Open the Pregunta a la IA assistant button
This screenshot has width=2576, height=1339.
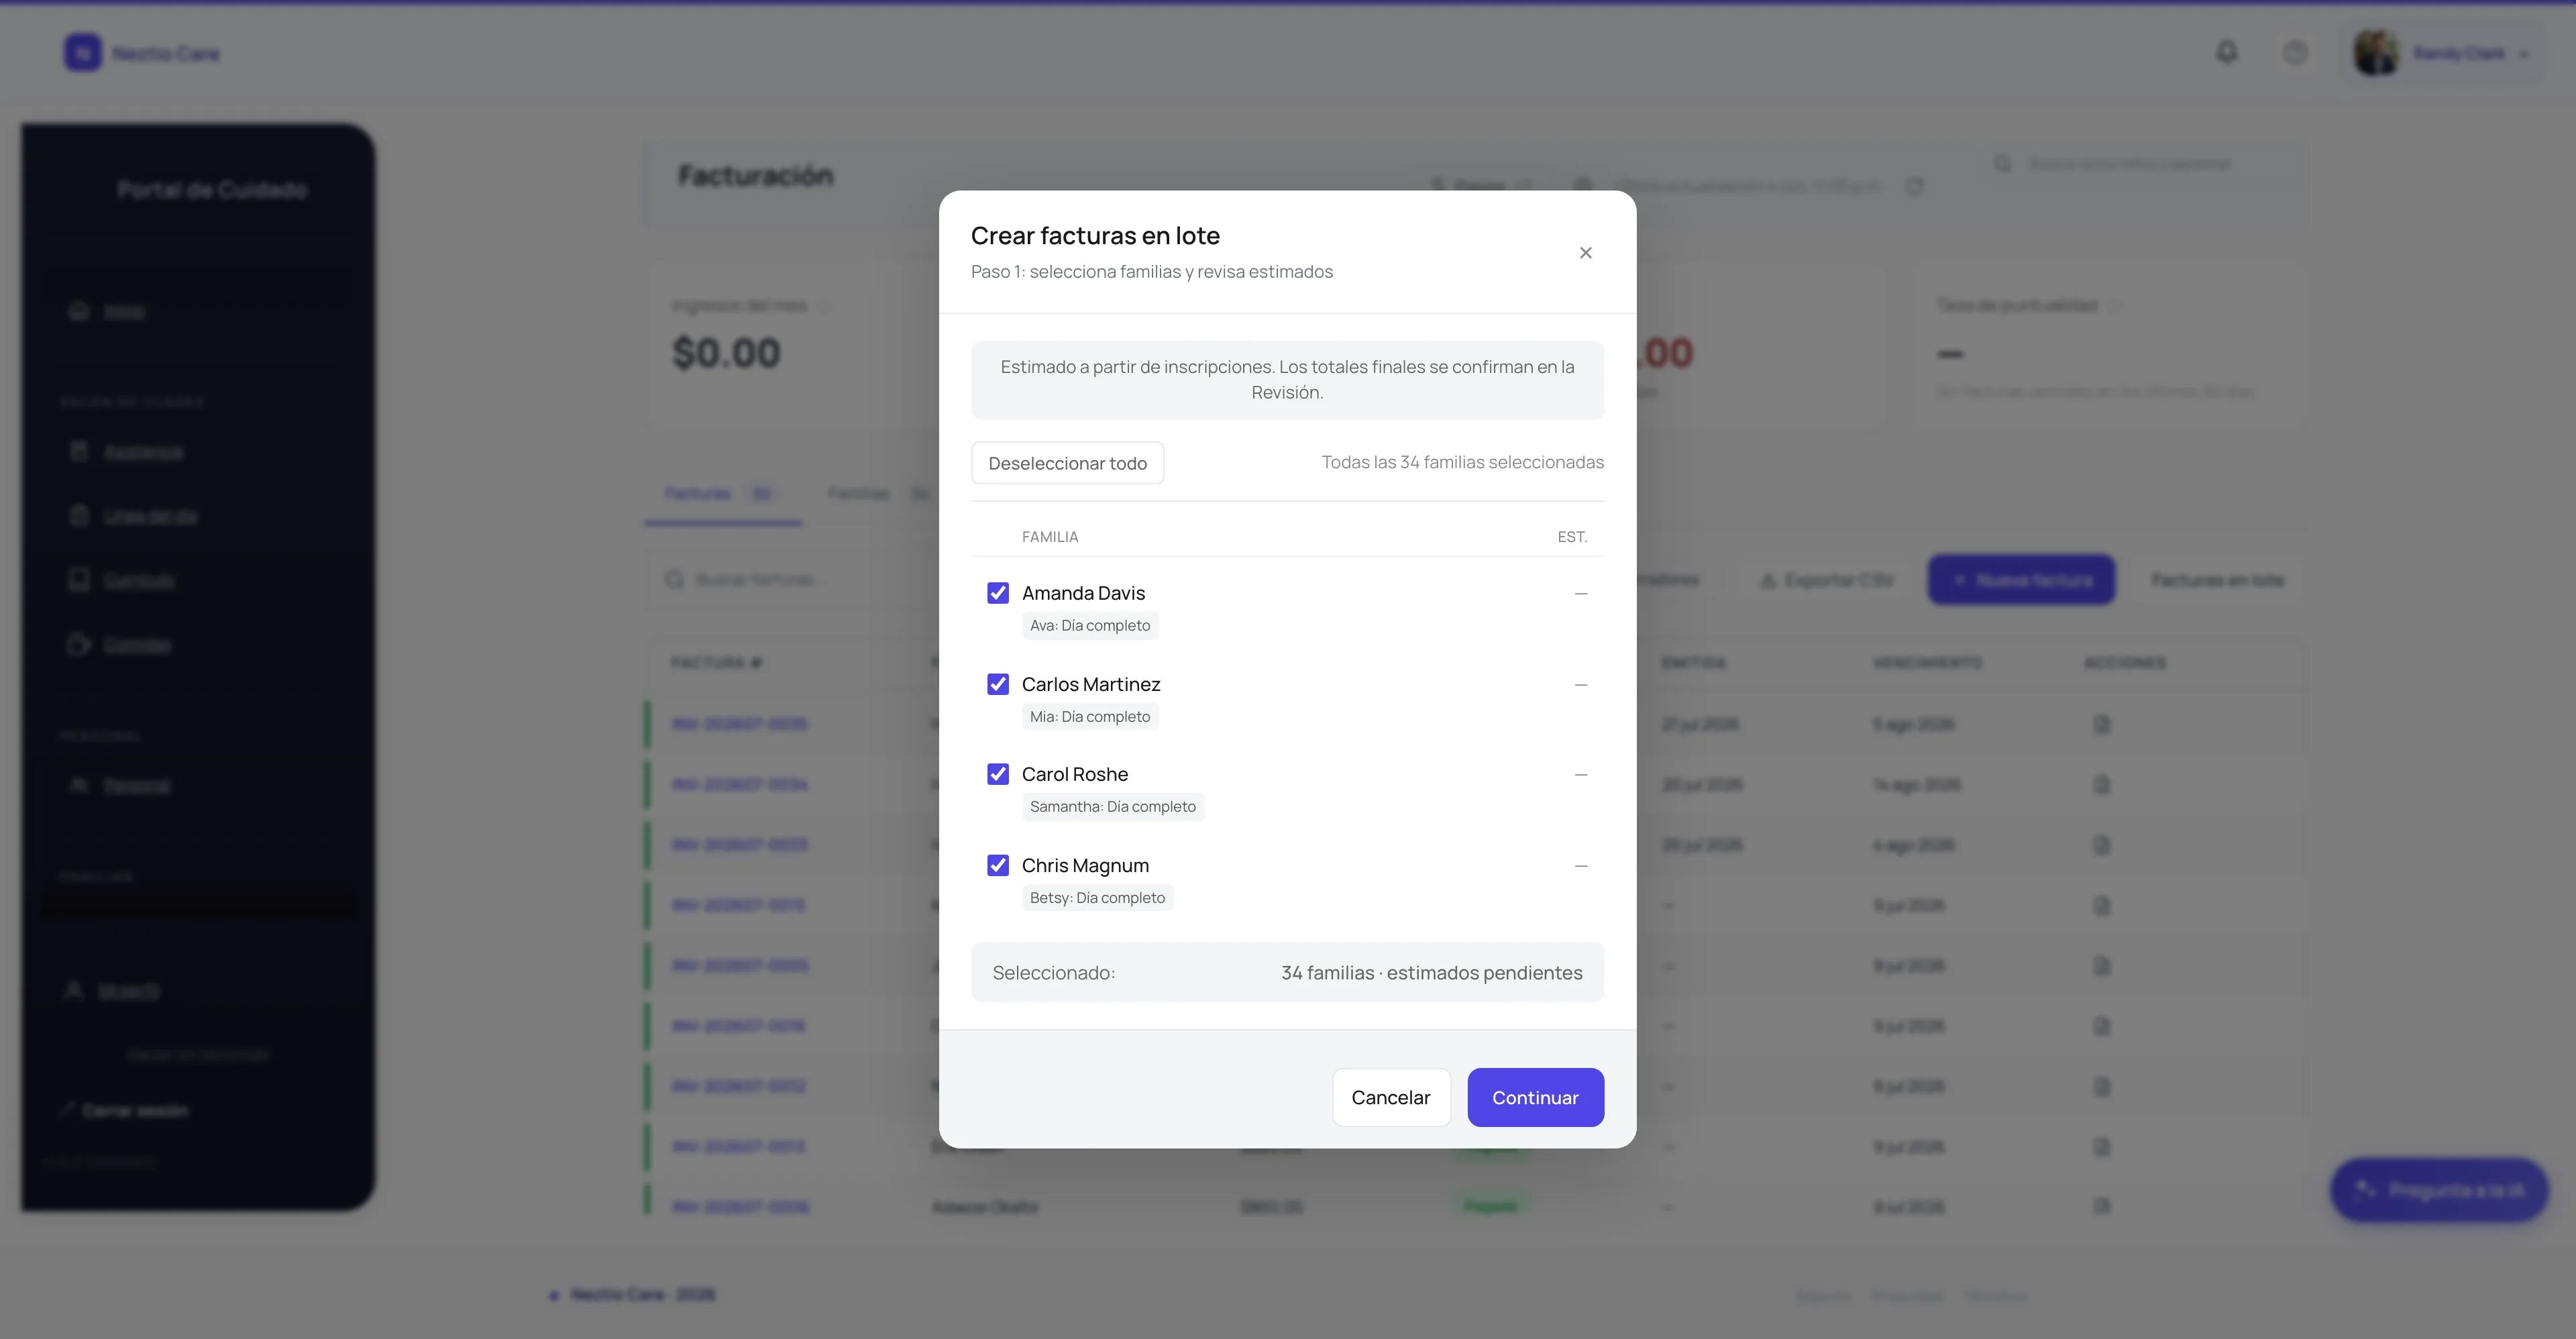[x=2438, y=1190]
